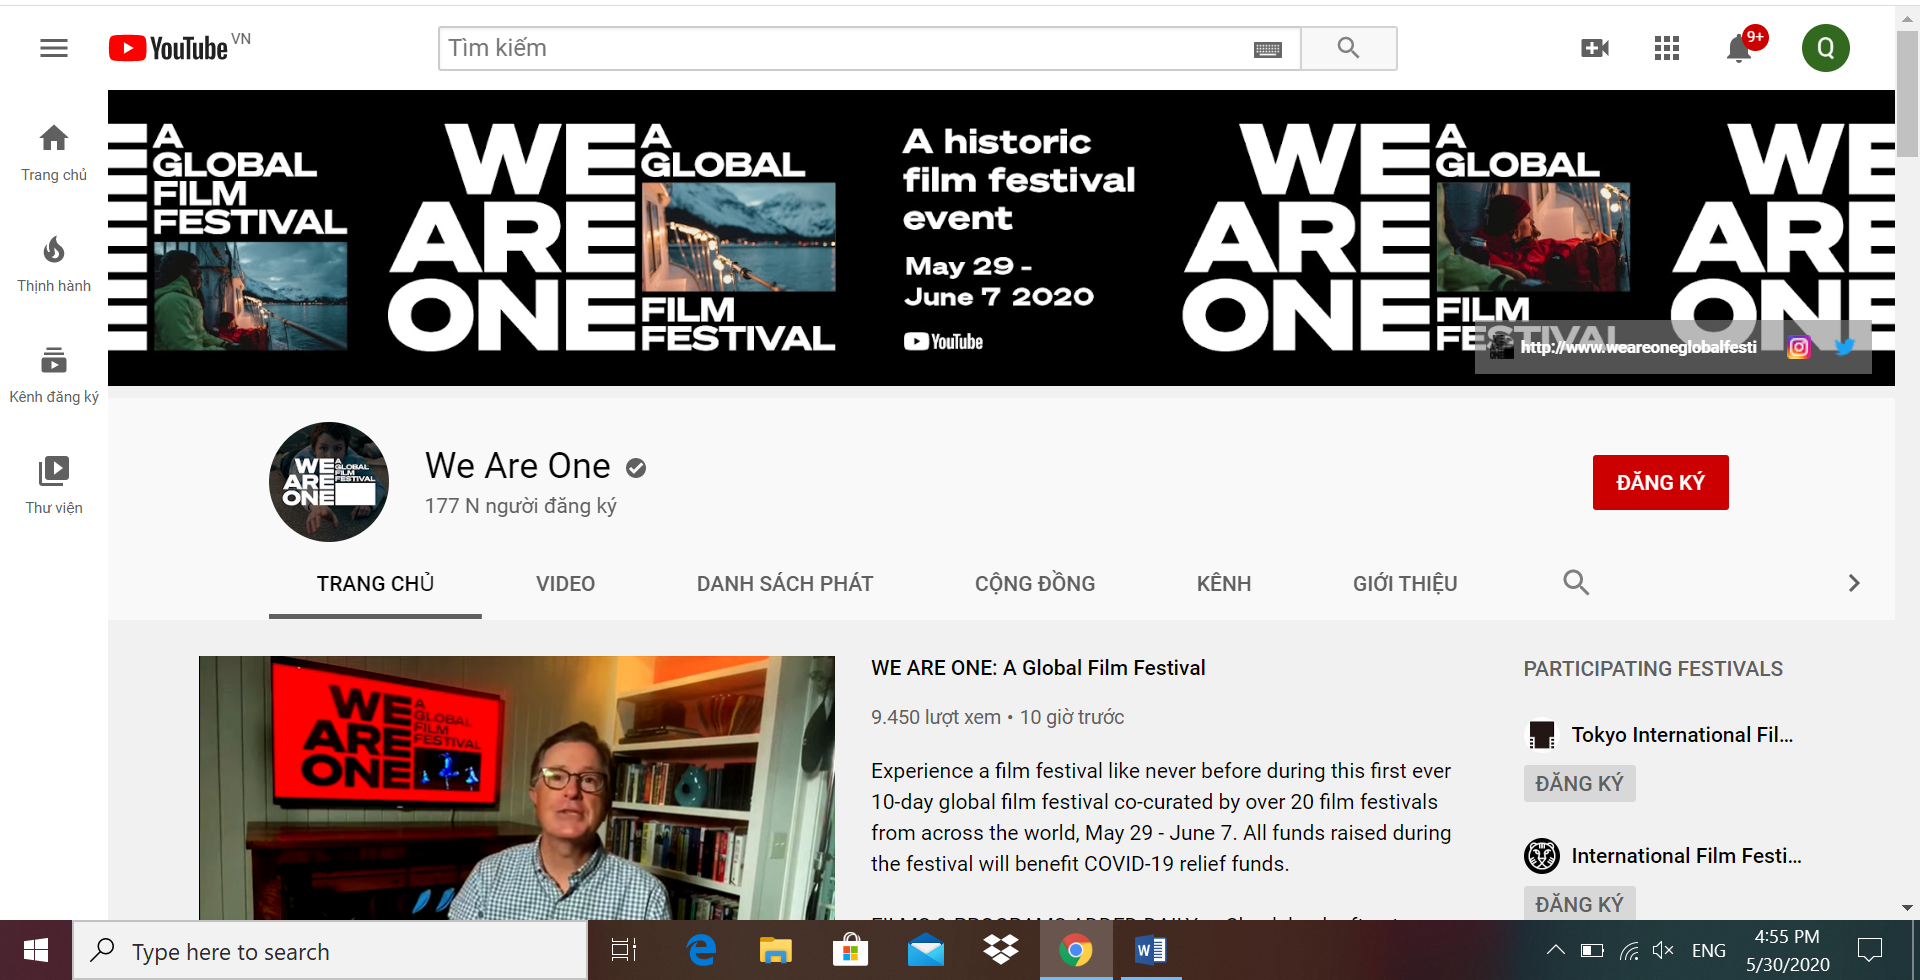This screenshot has width=1920, height=980.
Task: Select the TRANG CHỦ tab
Action: [375, 583]
